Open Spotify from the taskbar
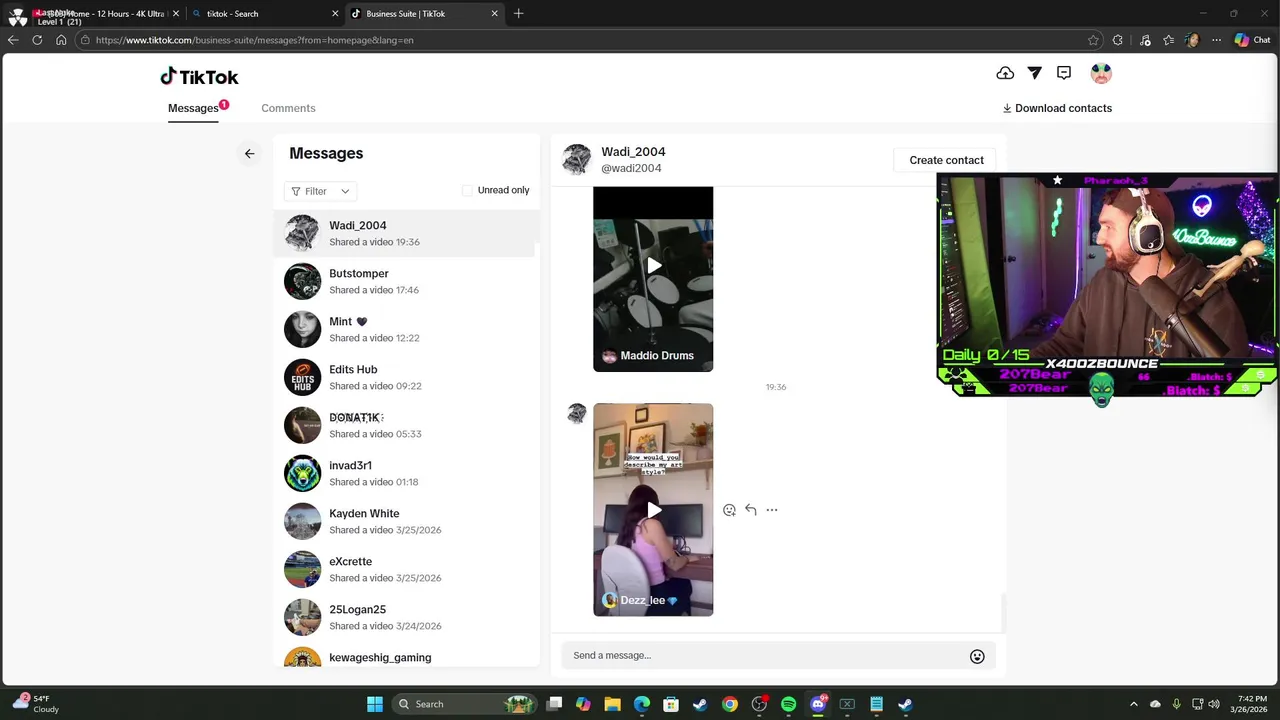This screenshot has width=1280, height=720. click(x=788, y=704)
